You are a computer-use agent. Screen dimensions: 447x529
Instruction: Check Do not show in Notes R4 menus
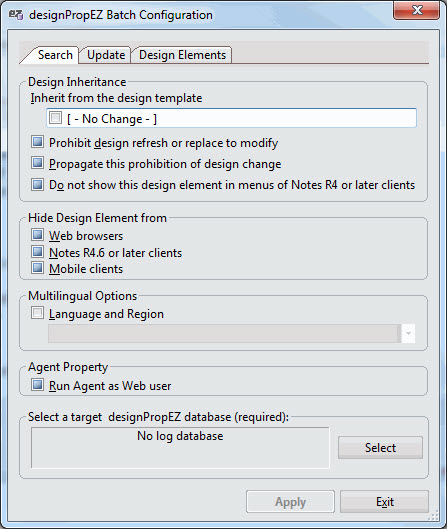pyautogui.click(x=37, y=185)
